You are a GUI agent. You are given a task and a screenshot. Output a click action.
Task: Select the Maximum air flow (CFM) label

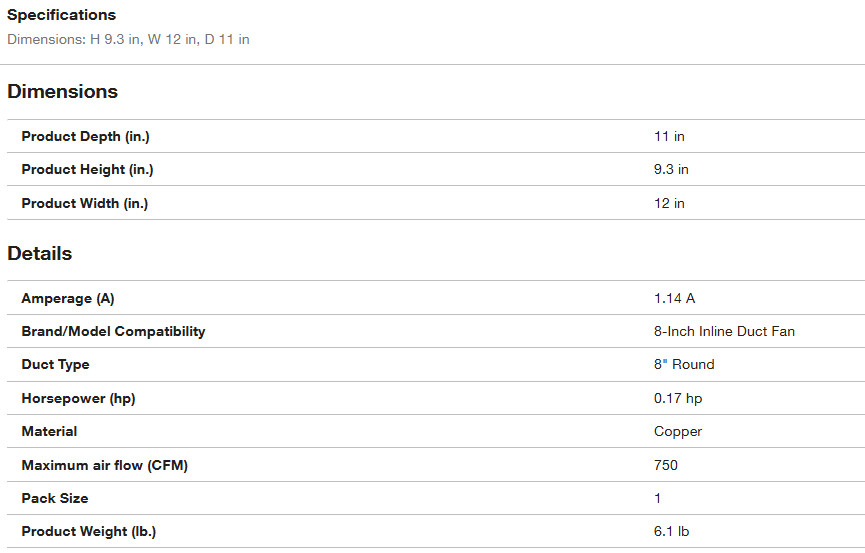click(x=104, y=465)
